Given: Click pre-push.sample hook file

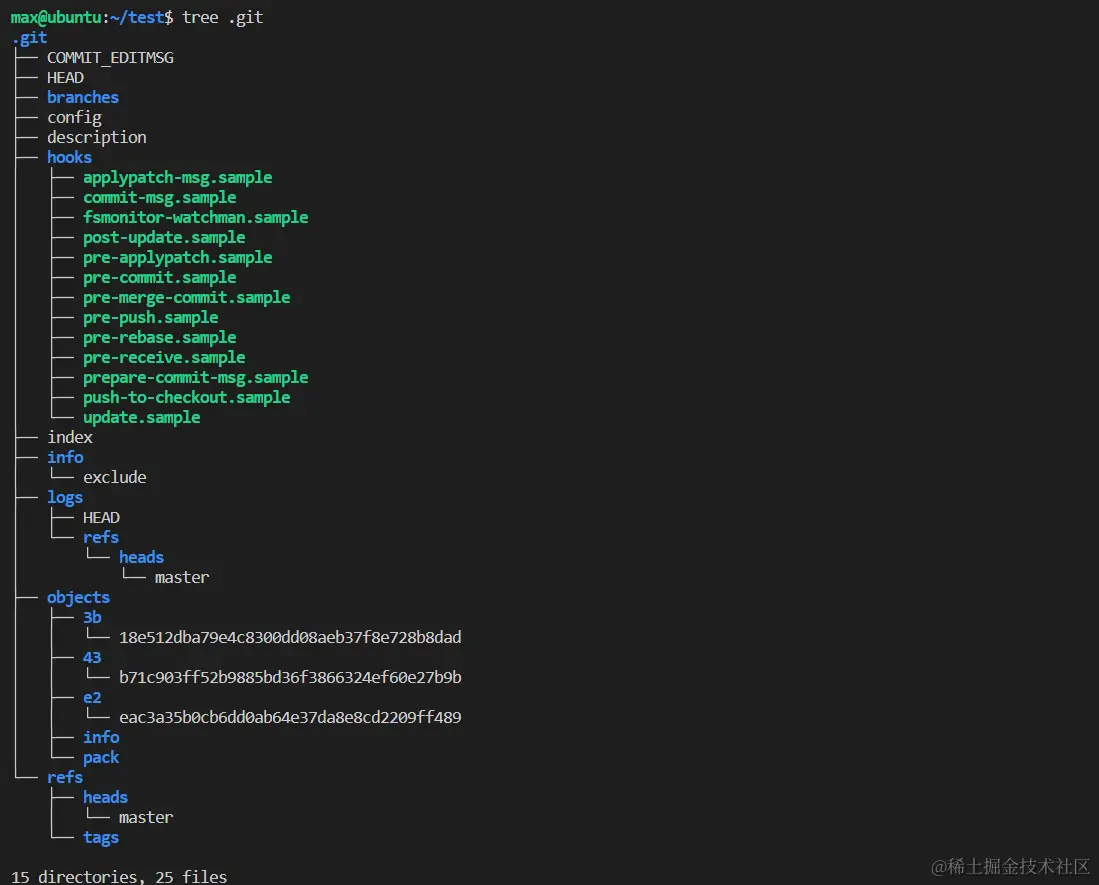Looking at the screenshot, I should point(151,317).
